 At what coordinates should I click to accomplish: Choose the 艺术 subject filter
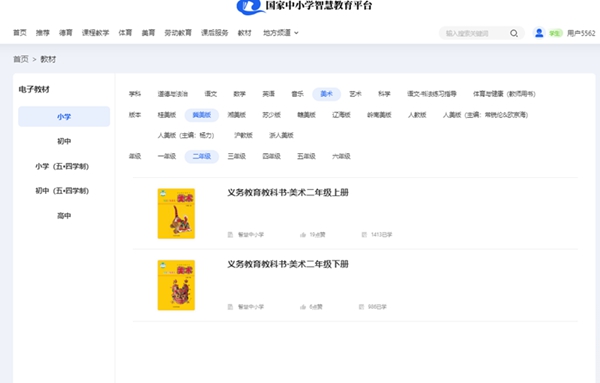point(355,94)
